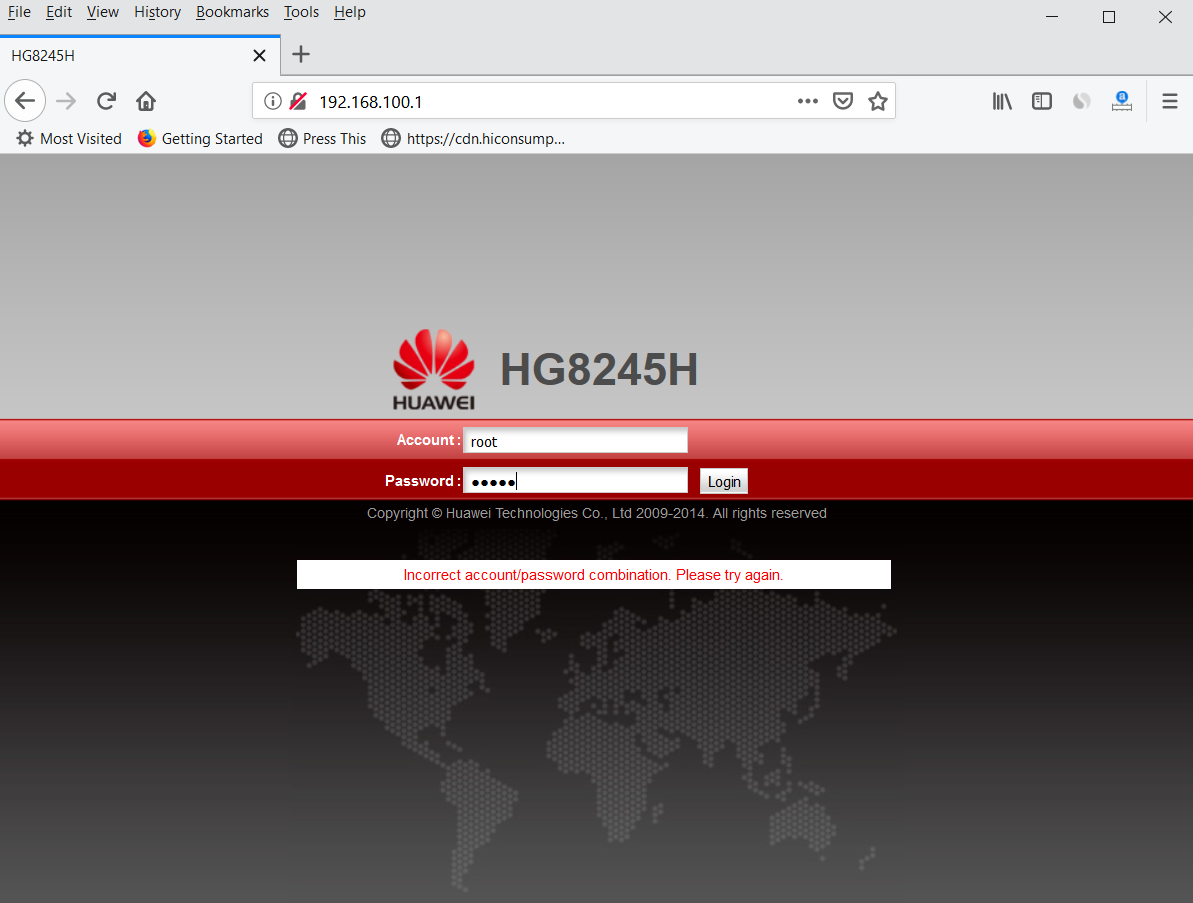Go back to the previous page
The image size is (1193, 903).
point(25,100)
